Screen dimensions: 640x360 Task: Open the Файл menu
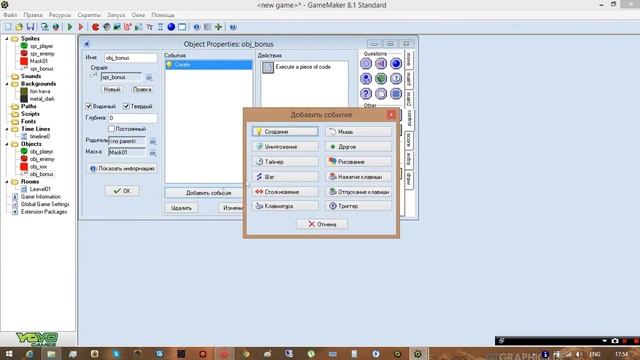(x=10, y=15)
